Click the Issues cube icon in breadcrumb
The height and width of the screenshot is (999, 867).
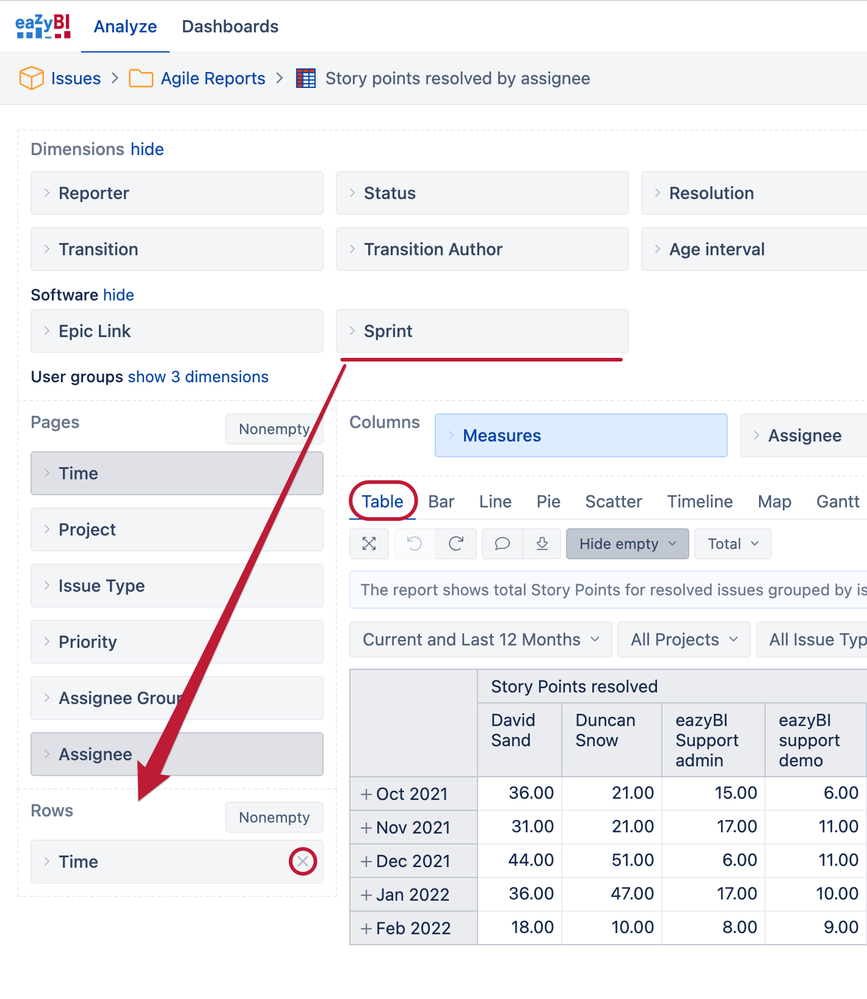click(x=31, y=78)
